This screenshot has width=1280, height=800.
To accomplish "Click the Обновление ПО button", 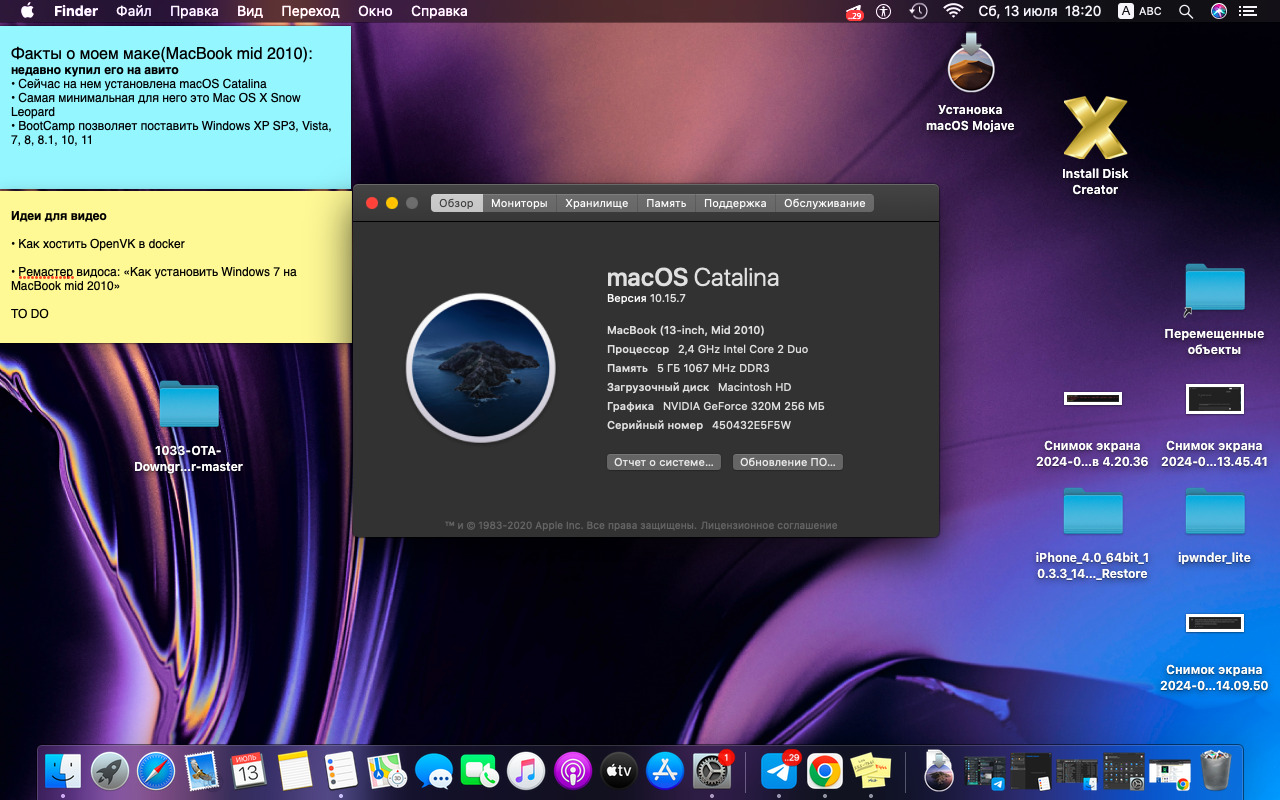I will pyautogui.click(x=788, y=462).
